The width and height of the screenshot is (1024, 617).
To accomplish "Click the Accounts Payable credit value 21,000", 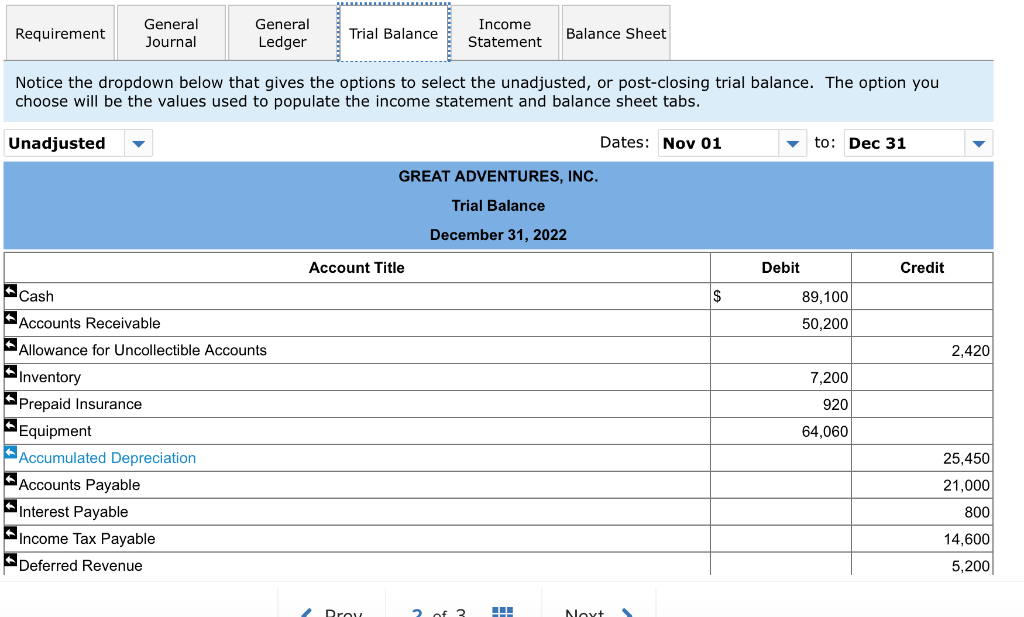I will (967, 486).
